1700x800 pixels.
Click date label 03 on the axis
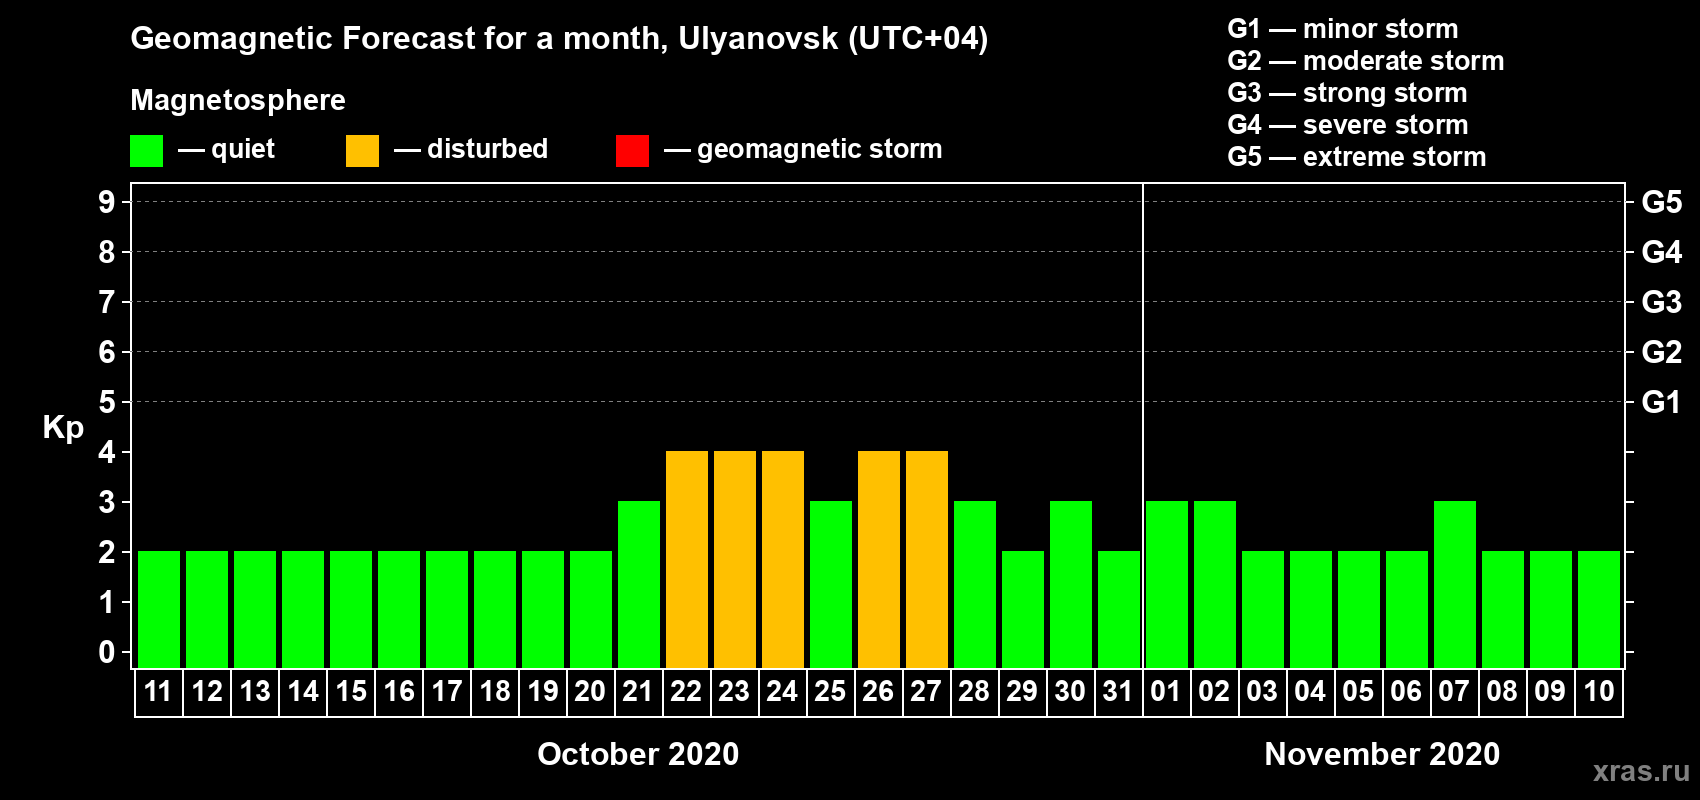(1262, 691)
